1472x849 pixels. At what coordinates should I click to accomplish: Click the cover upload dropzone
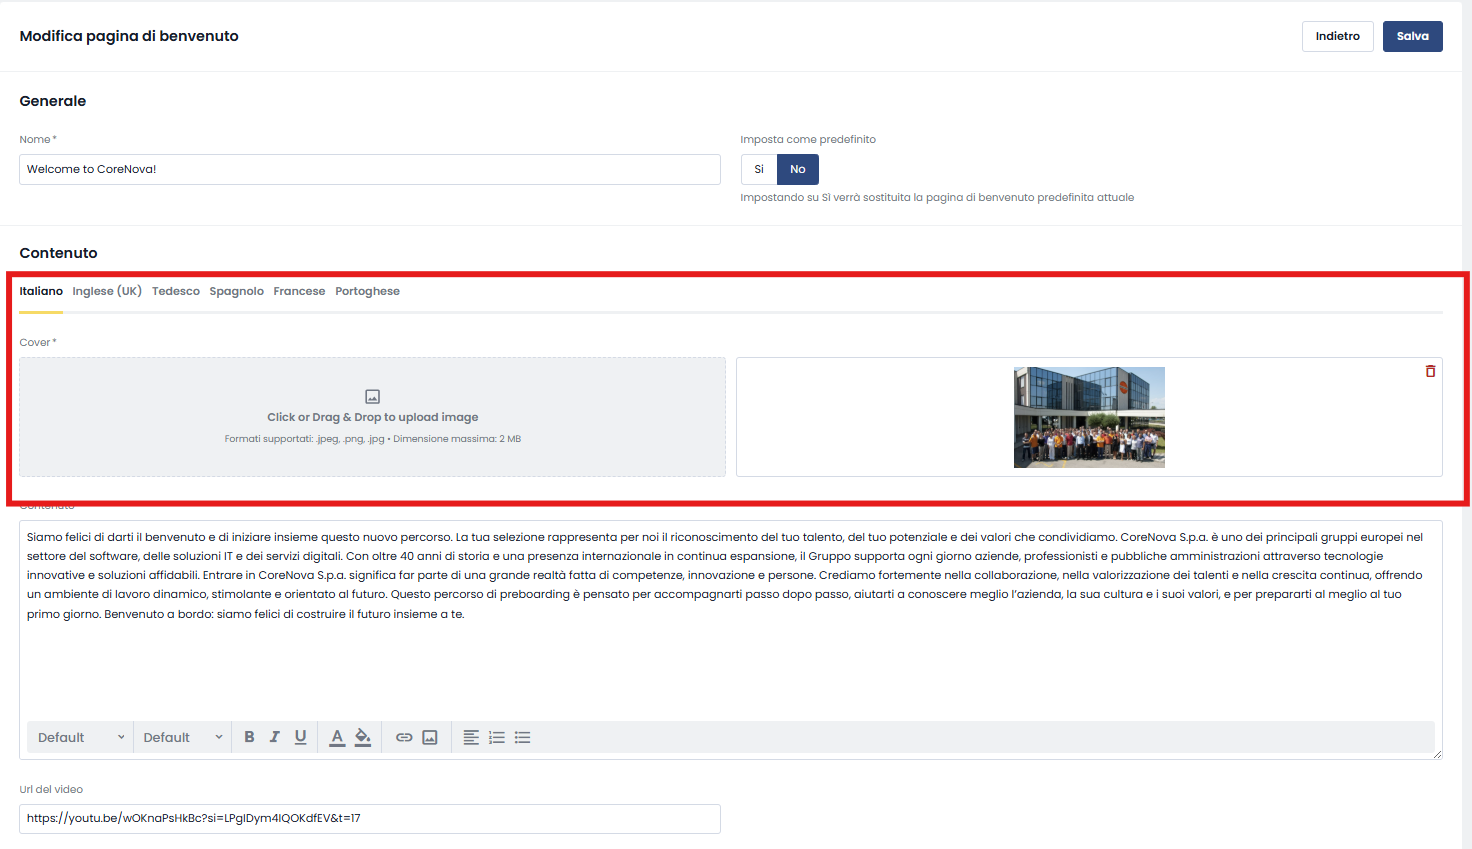pos(372,417)
